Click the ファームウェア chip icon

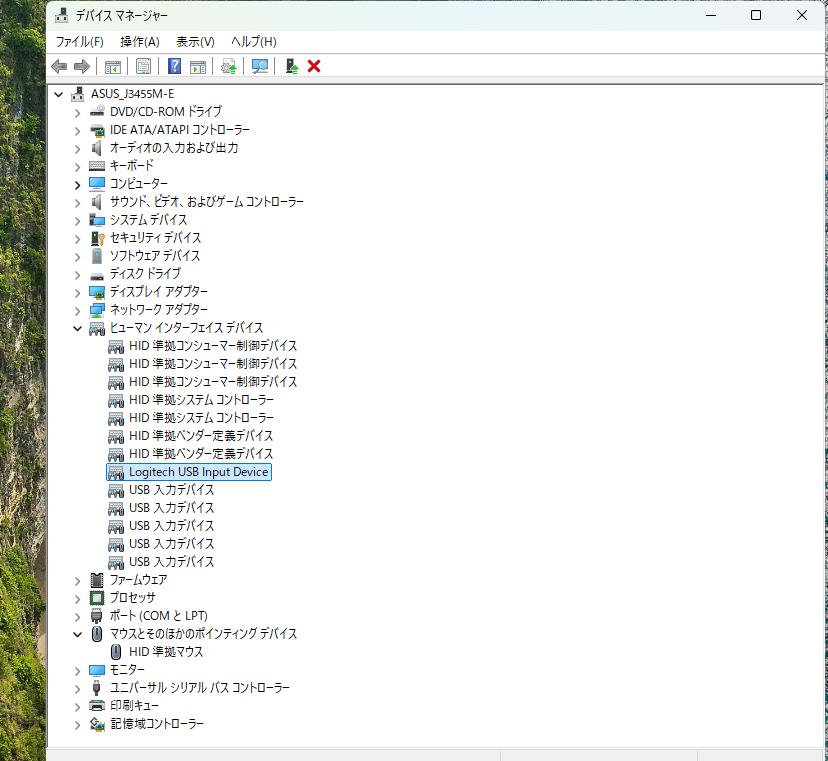tap(97, 580)
